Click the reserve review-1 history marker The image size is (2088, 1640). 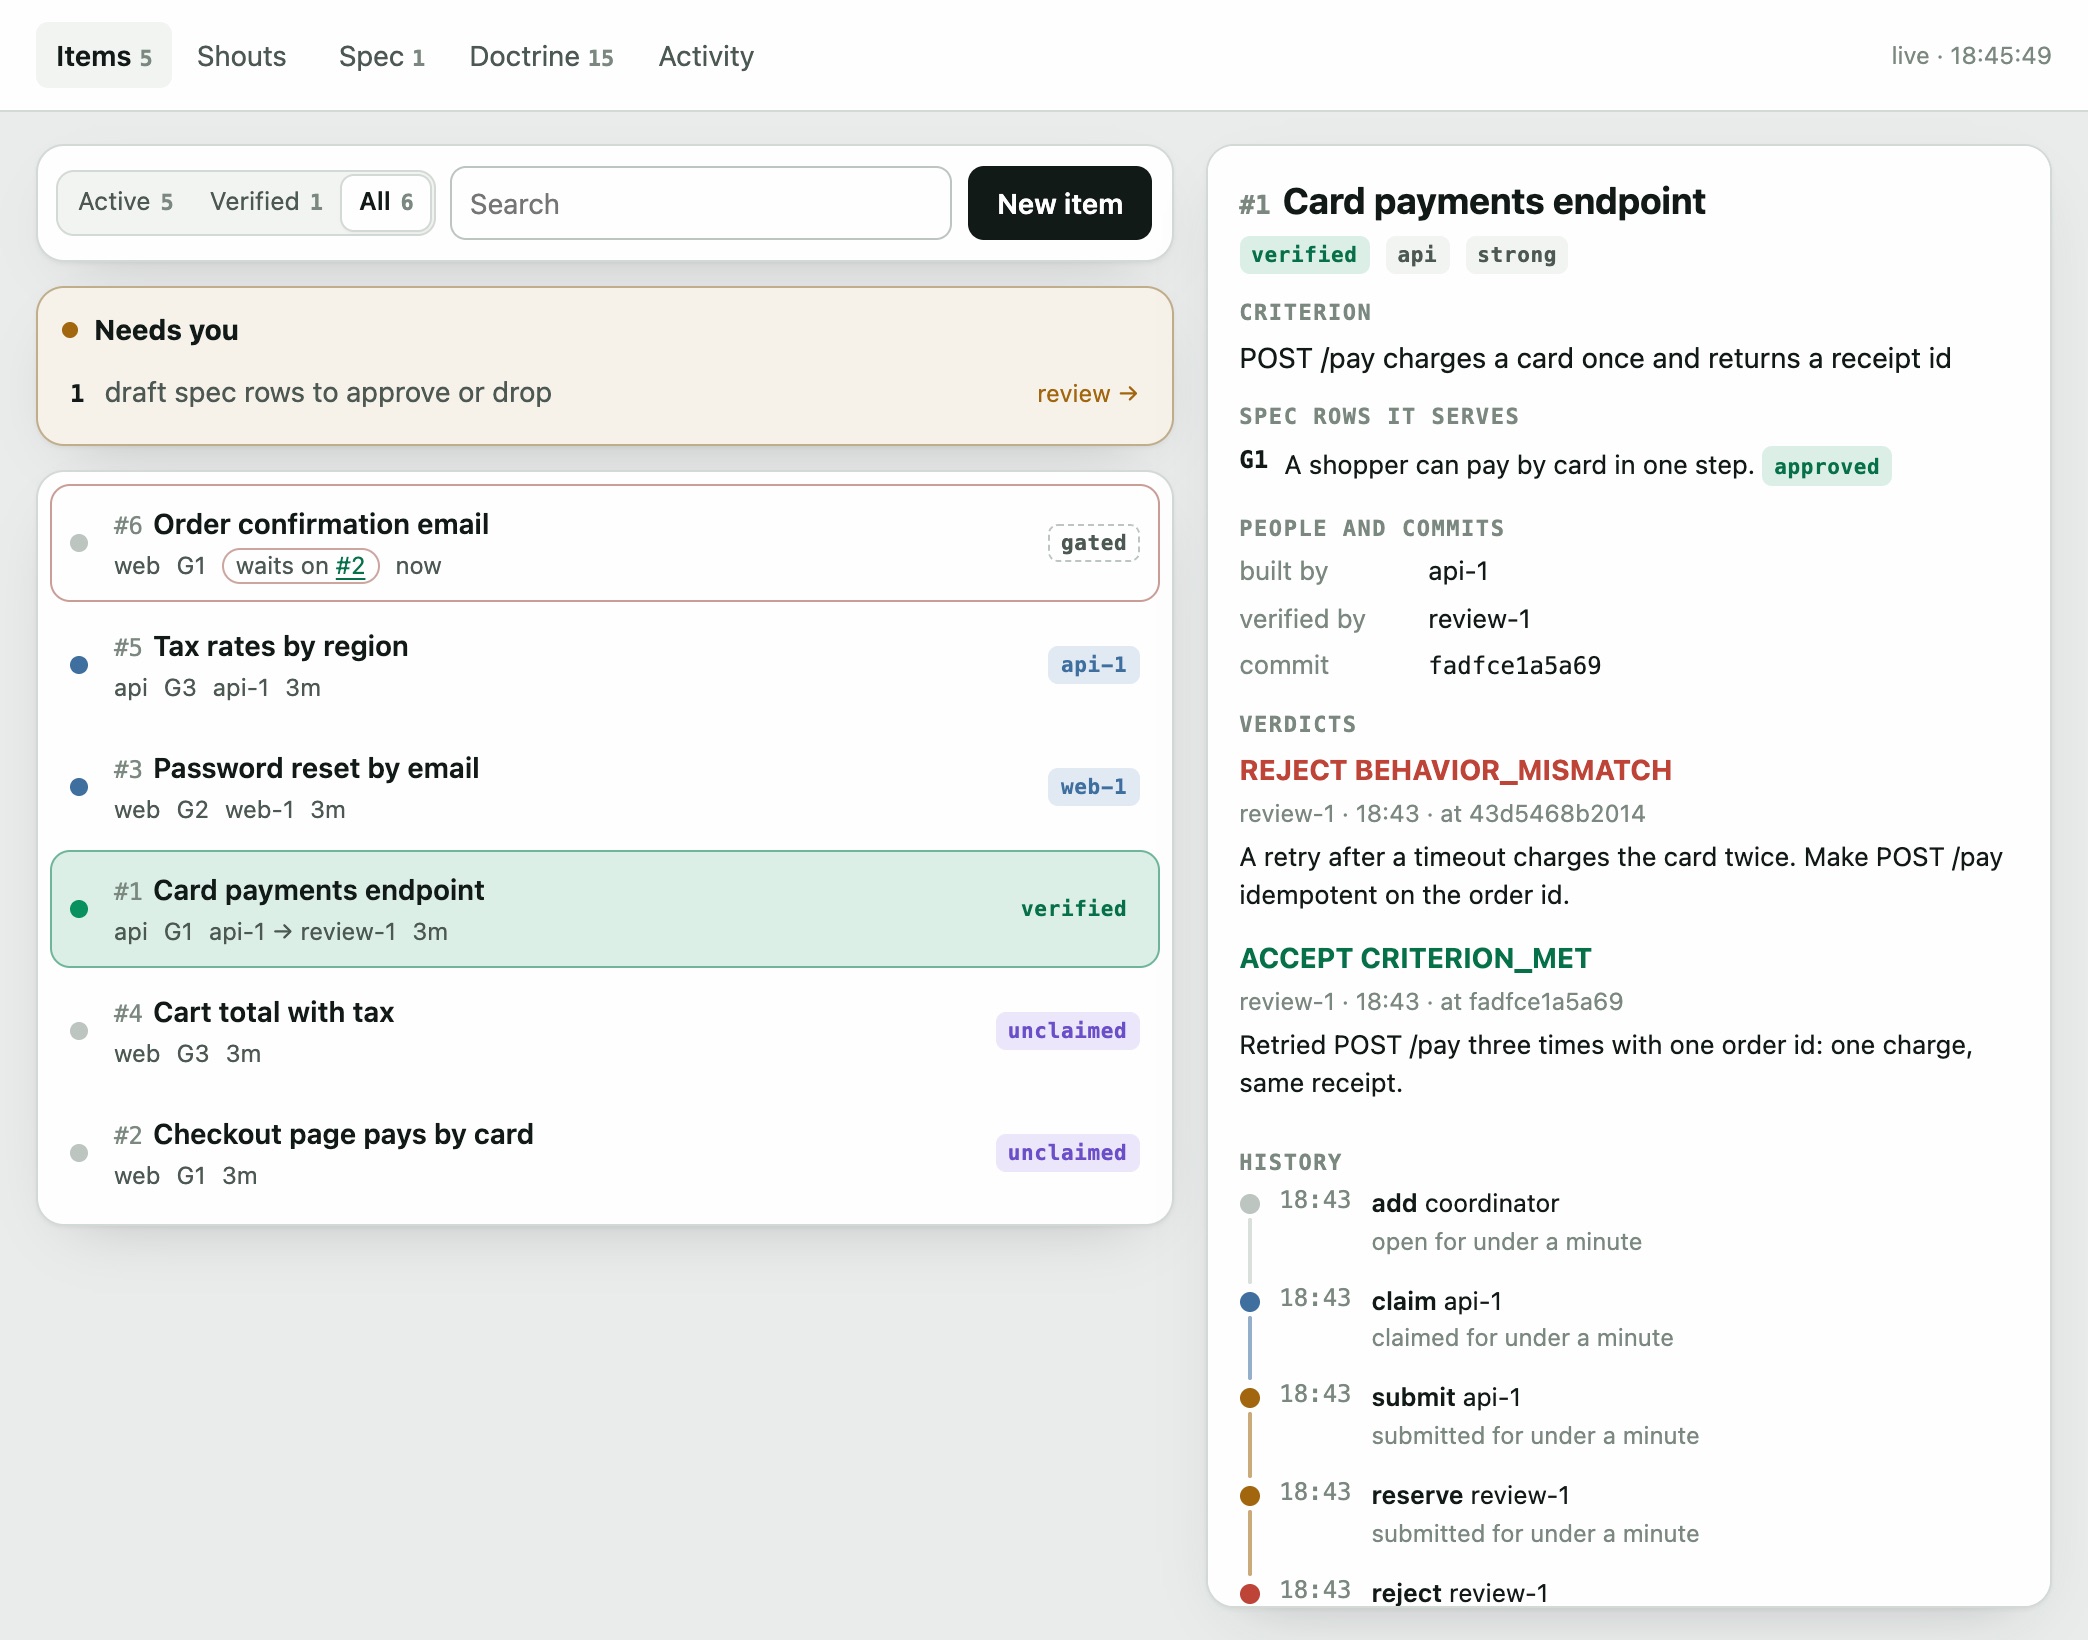pyautogui.click(x=1250, y=1495)
